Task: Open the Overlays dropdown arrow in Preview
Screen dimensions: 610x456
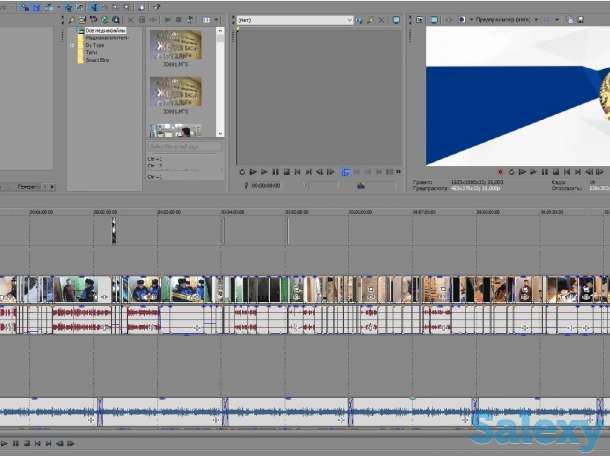Action: pos(557,19)
